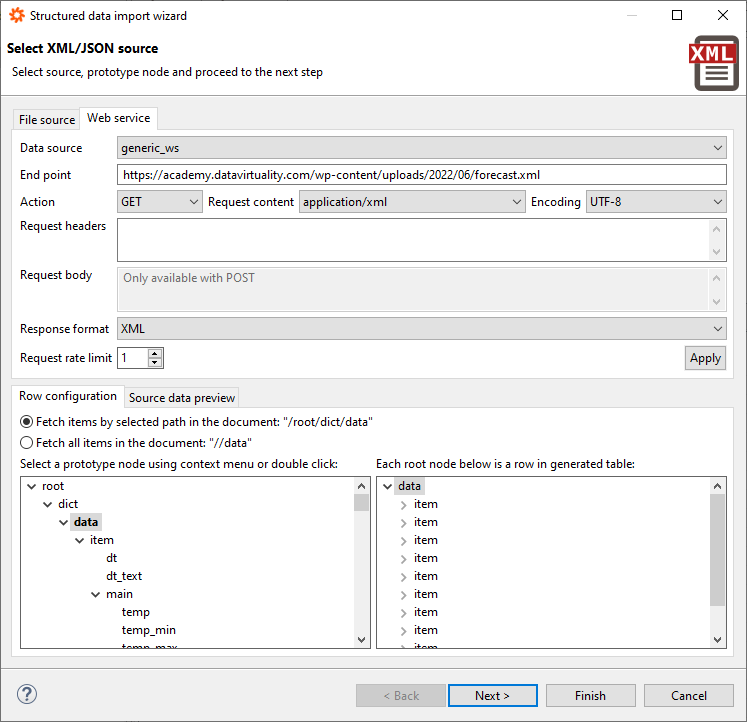The height and width of the screenshot is (722, 747).
Task: Expand the first item node in generated table
Action: click(x=404, y=504)
